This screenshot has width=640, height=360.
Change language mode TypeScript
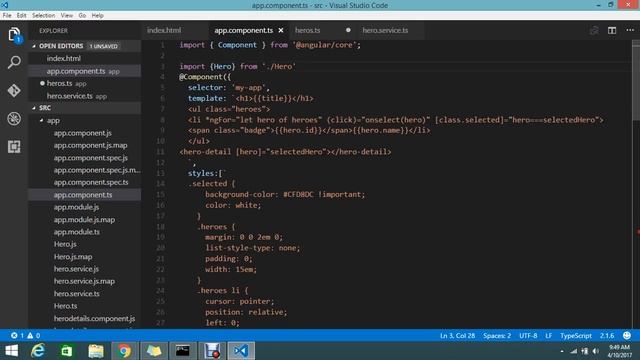pos(576,336)
